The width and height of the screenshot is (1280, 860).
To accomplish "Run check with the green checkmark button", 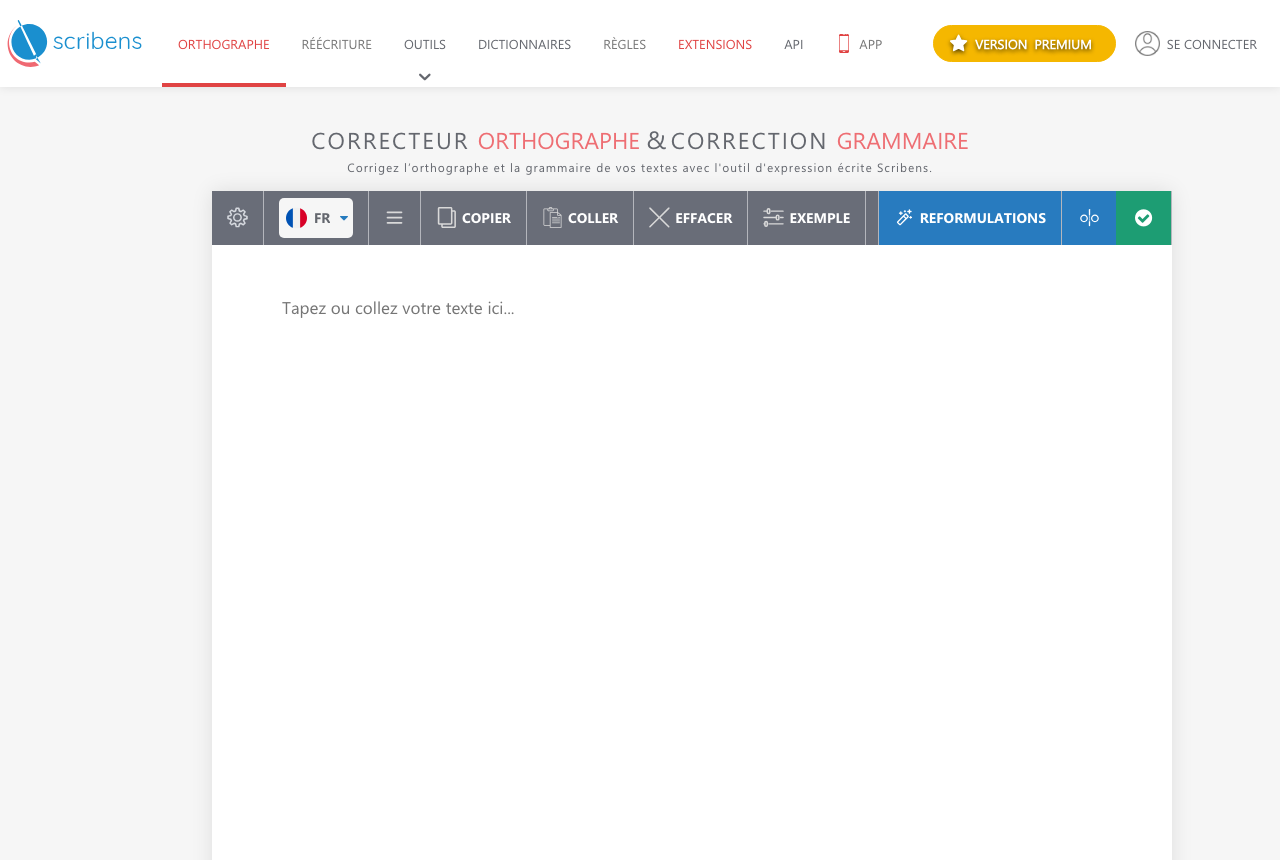I will click(1144, 218).
